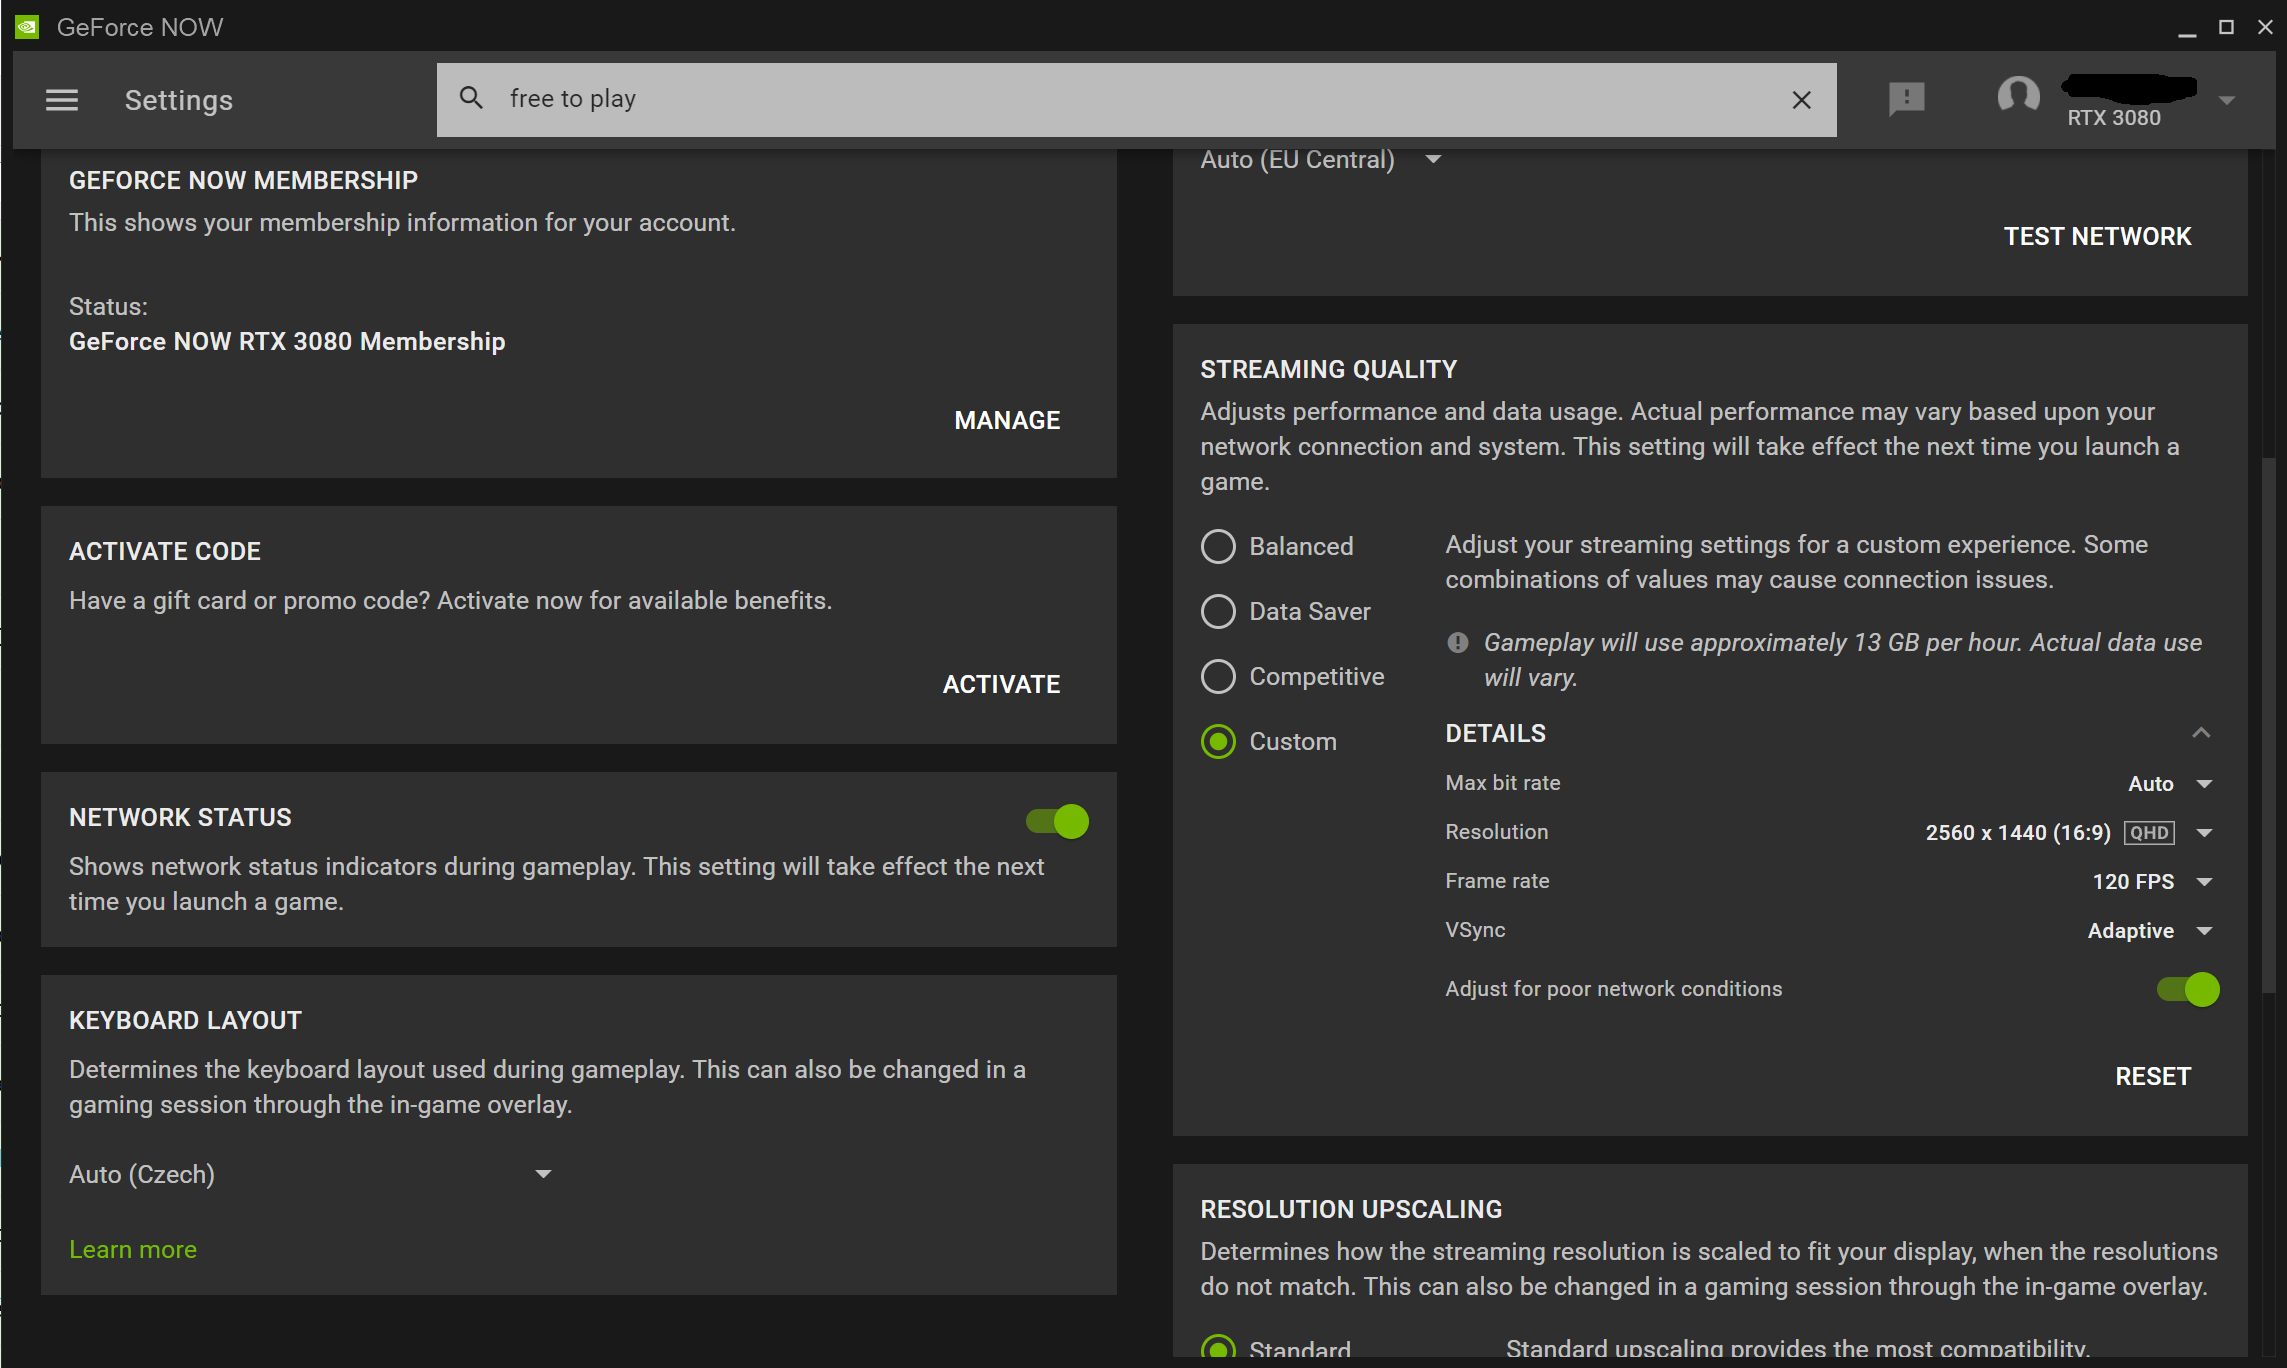Click the STREAMING QUALITY heading

point(1328,369)
